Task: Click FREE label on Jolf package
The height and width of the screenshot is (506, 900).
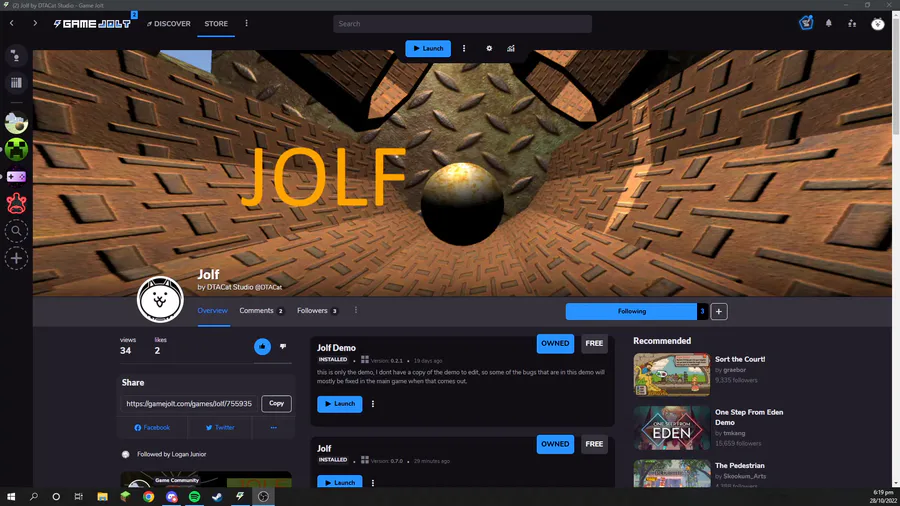Action: click(x=594, y=444)
